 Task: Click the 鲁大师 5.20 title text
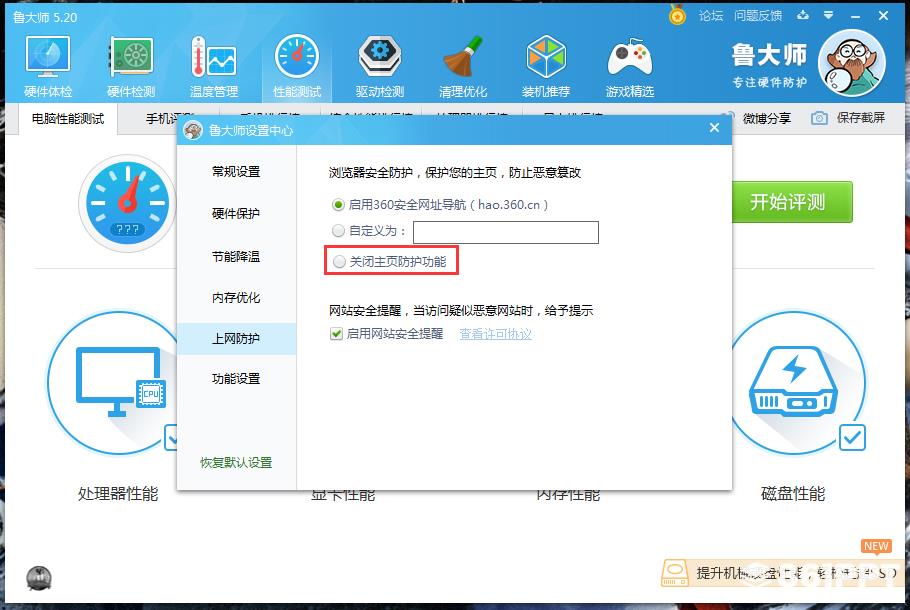[x=45, y=17]
